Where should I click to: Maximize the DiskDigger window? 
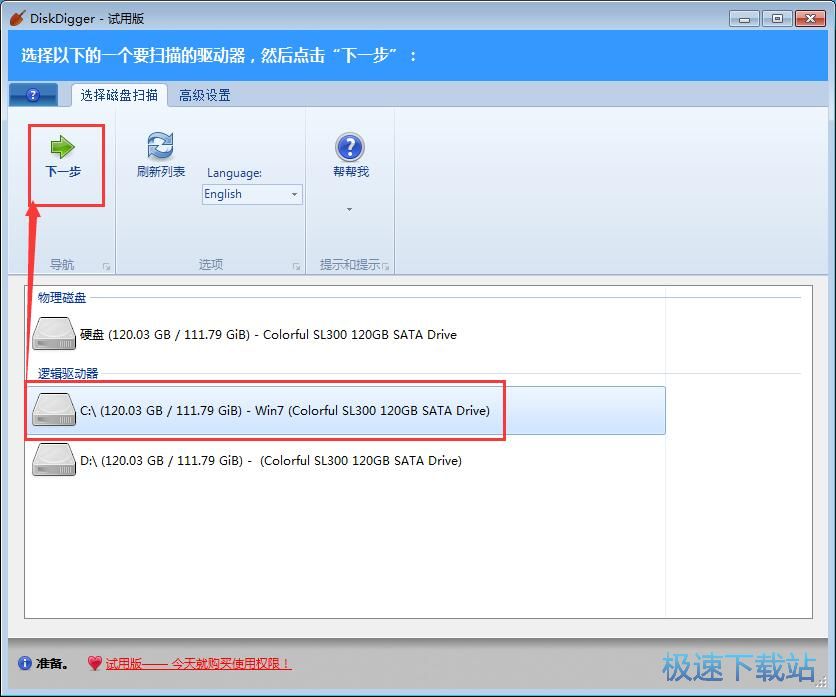tap(778, 18)
